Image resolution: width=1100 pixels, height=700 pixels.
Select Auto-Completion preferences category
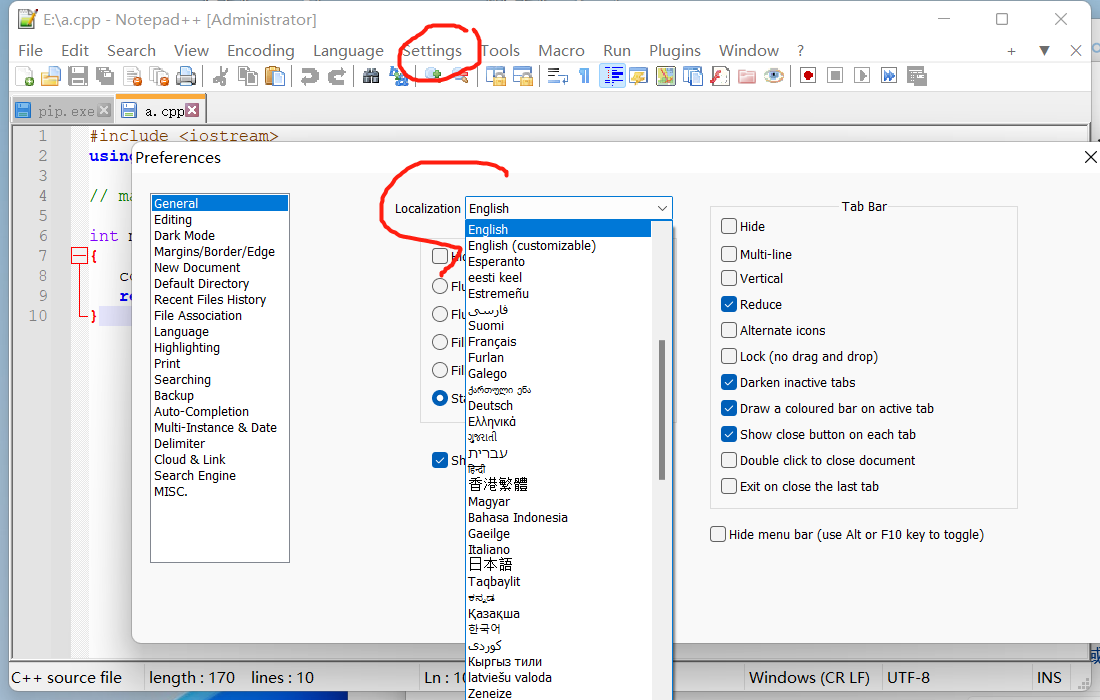pyautogui.click(x=201, y=411)
